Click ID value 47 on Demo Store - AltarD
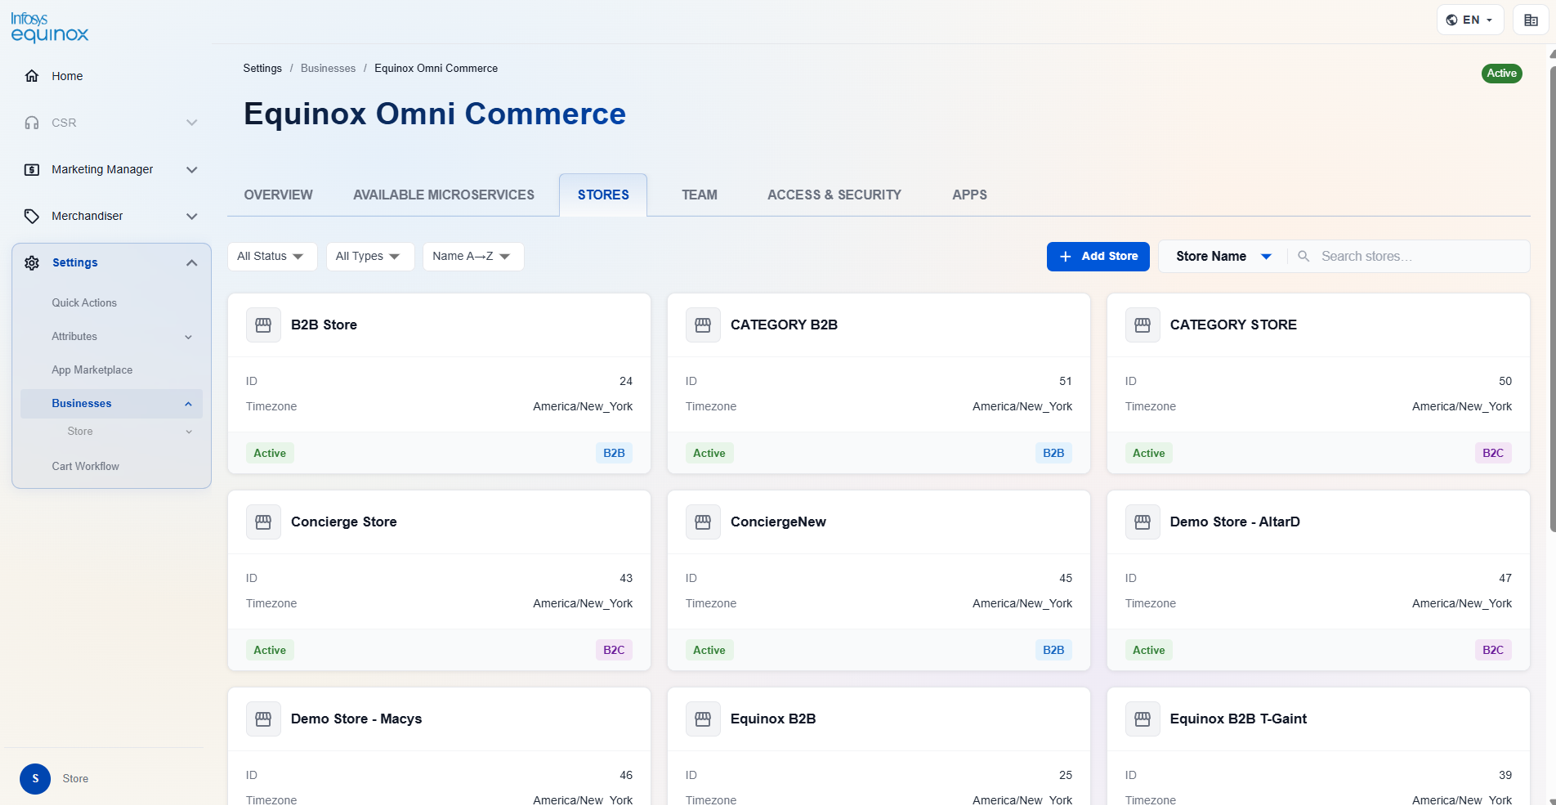The height and width of the screenshot is (805, 1558). point(1505,578)
